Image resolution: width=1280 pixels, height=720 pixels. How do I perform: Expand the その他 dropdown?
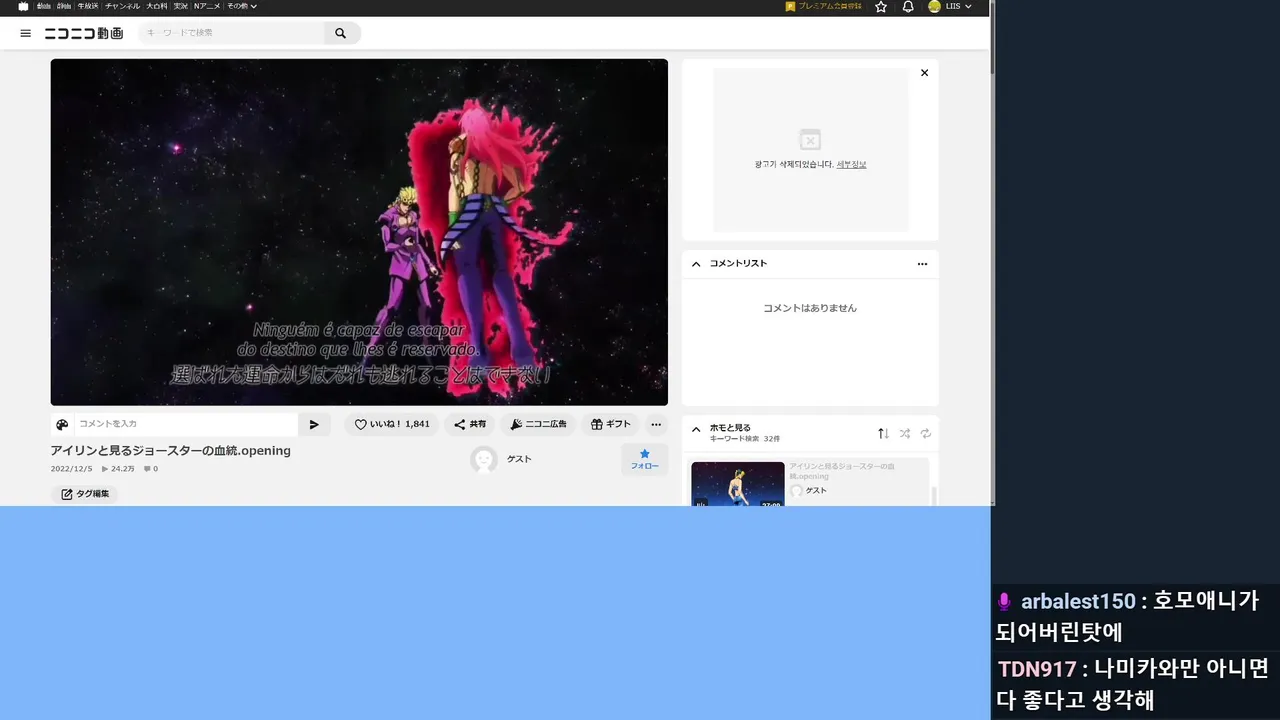[x=241, y=6]
